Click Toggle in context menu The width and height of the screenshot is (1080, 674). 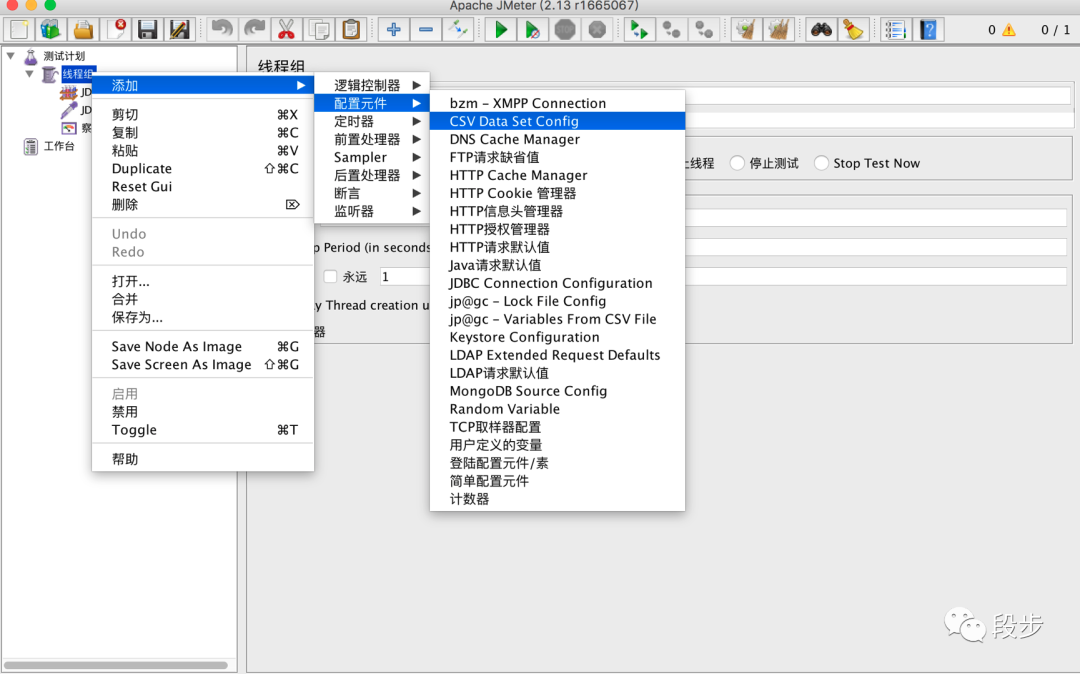(203, 430)
